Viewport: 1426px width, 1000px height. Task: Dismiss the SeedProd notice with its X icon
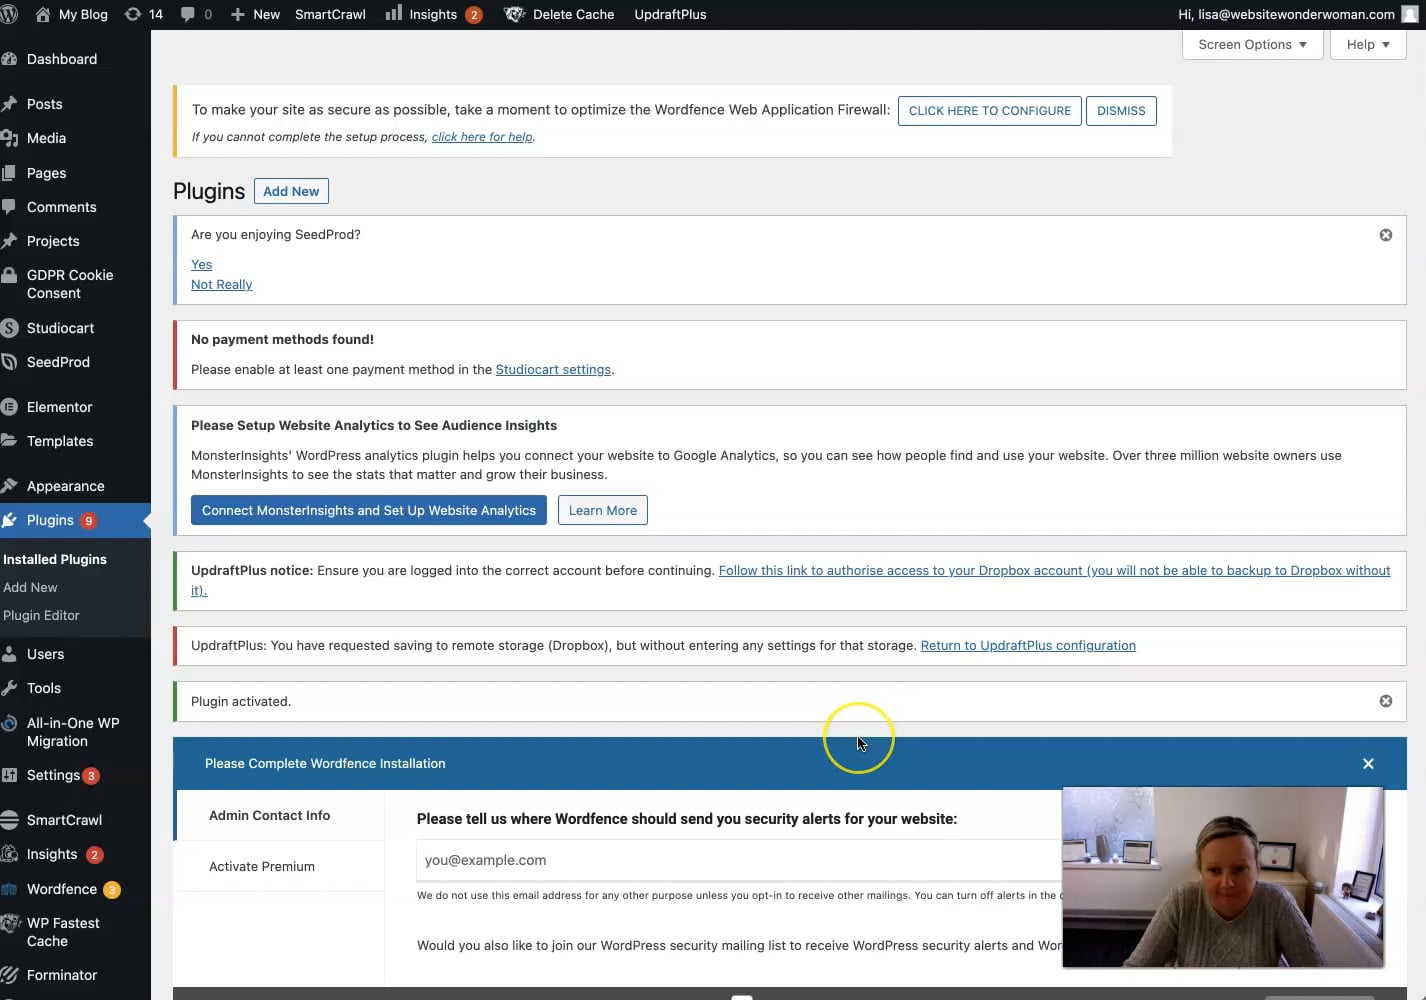coord(1386,235)
